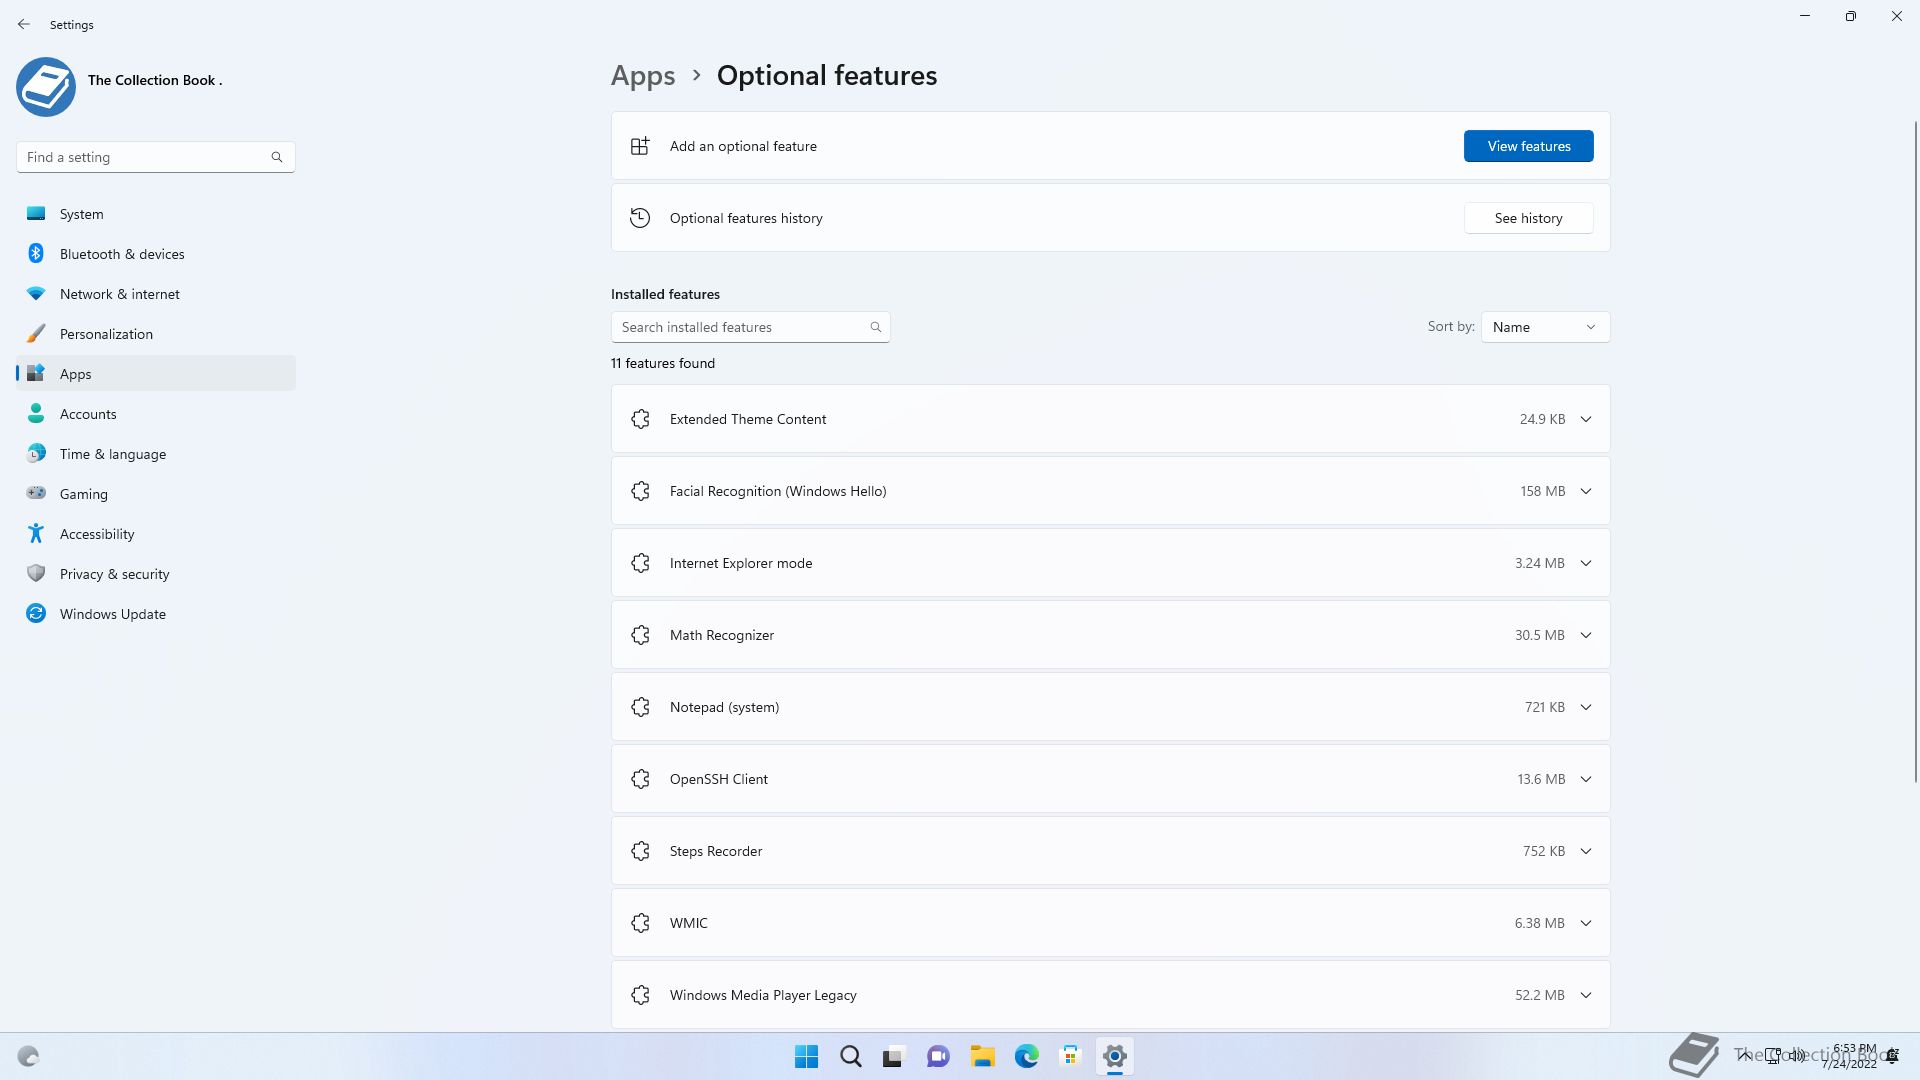
Task: Click the Internet Explorer mode name
Action: point(741,563)
